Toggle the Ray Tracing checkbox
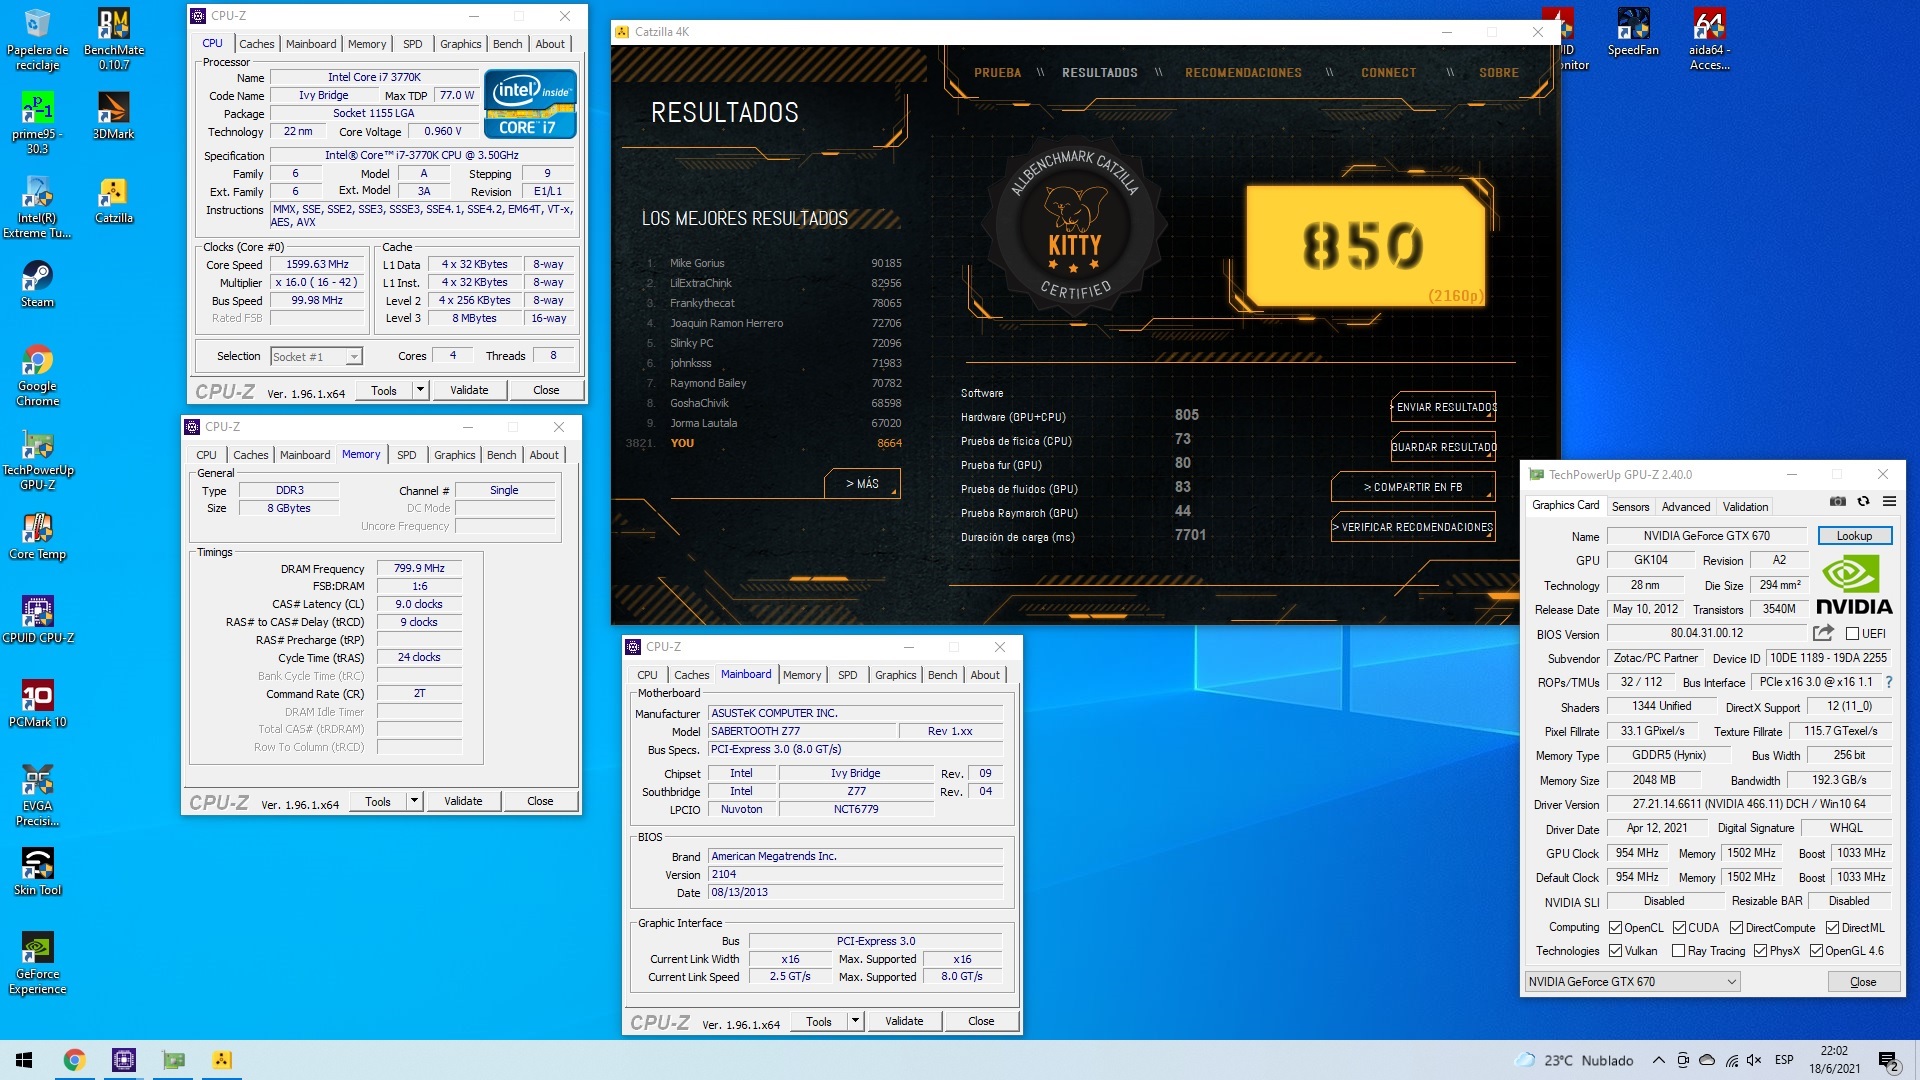The image size is (1920, 1080). tap(1678, 951)
